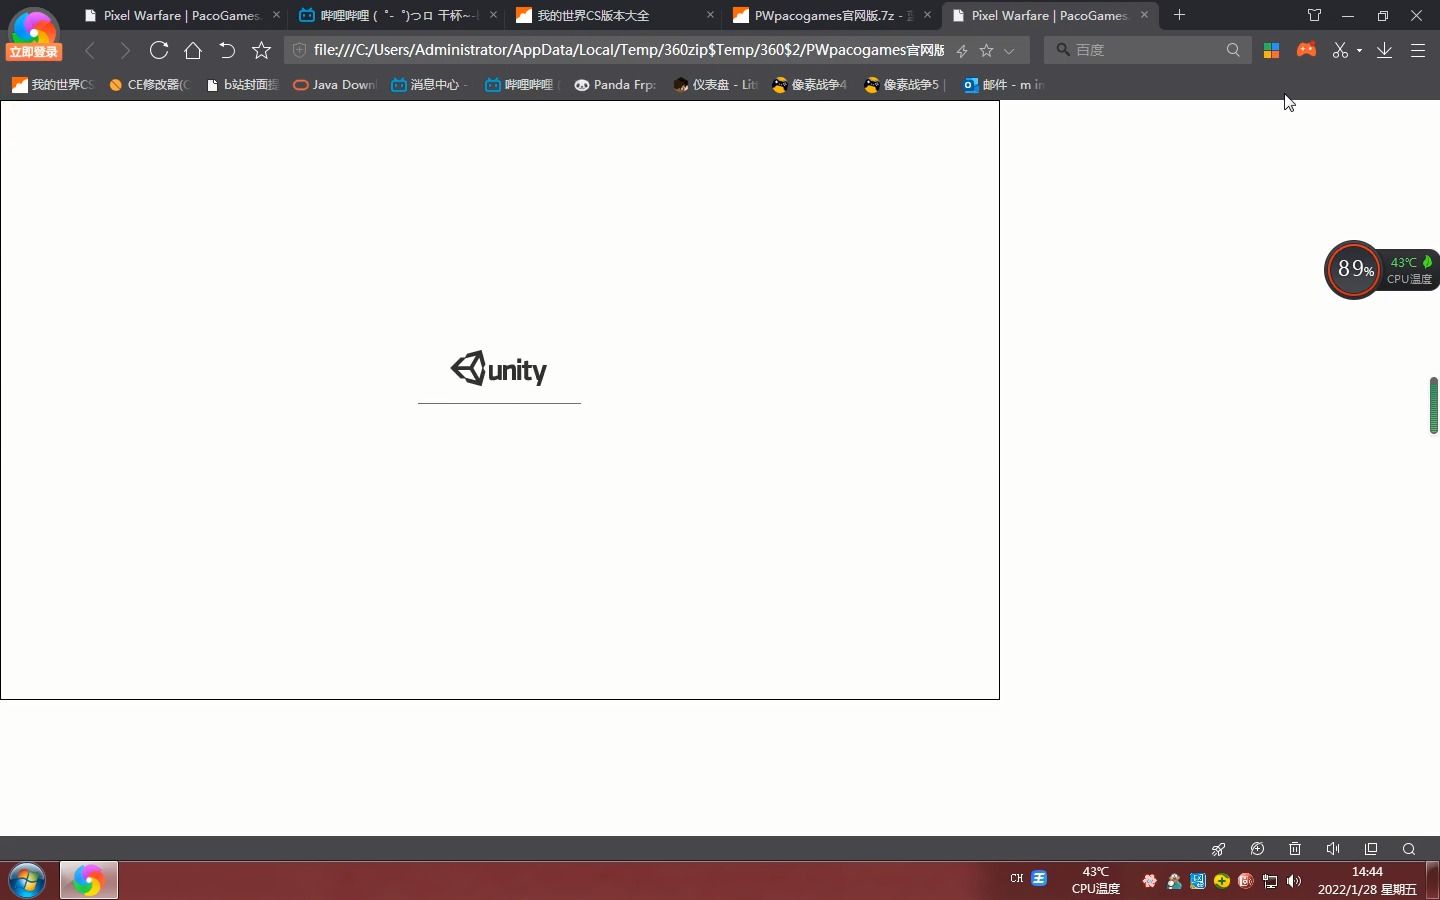Close the 我的世界CS版本大全 tab

point(711,15)
